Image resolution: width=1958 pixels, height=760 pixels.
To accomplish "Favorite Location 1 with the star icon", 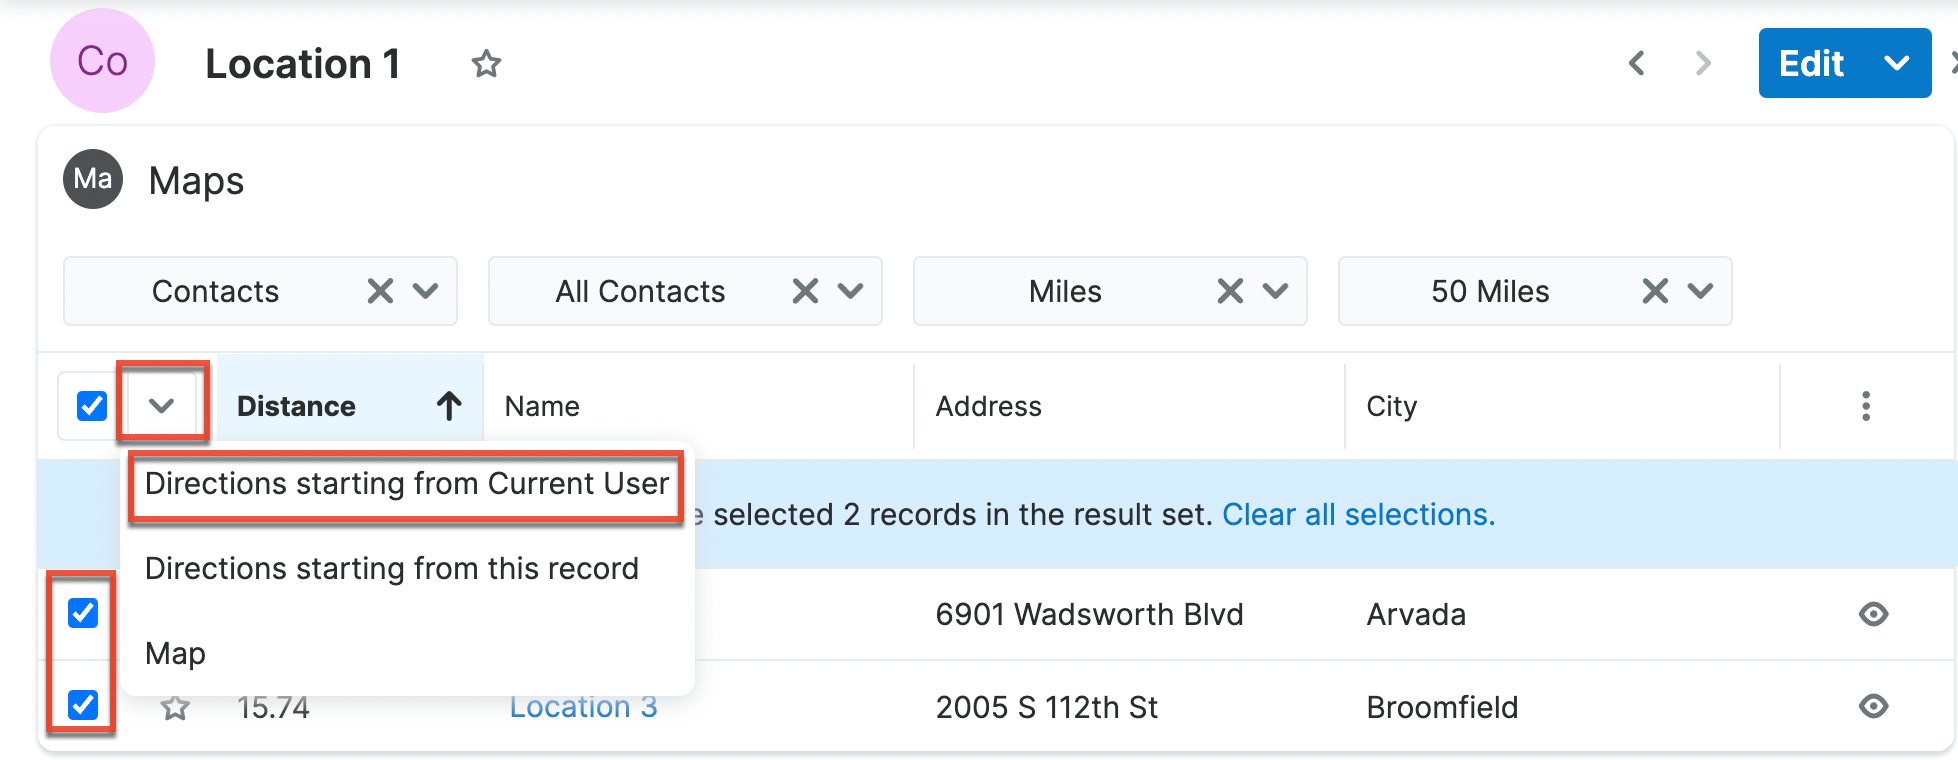I will 486,64.
